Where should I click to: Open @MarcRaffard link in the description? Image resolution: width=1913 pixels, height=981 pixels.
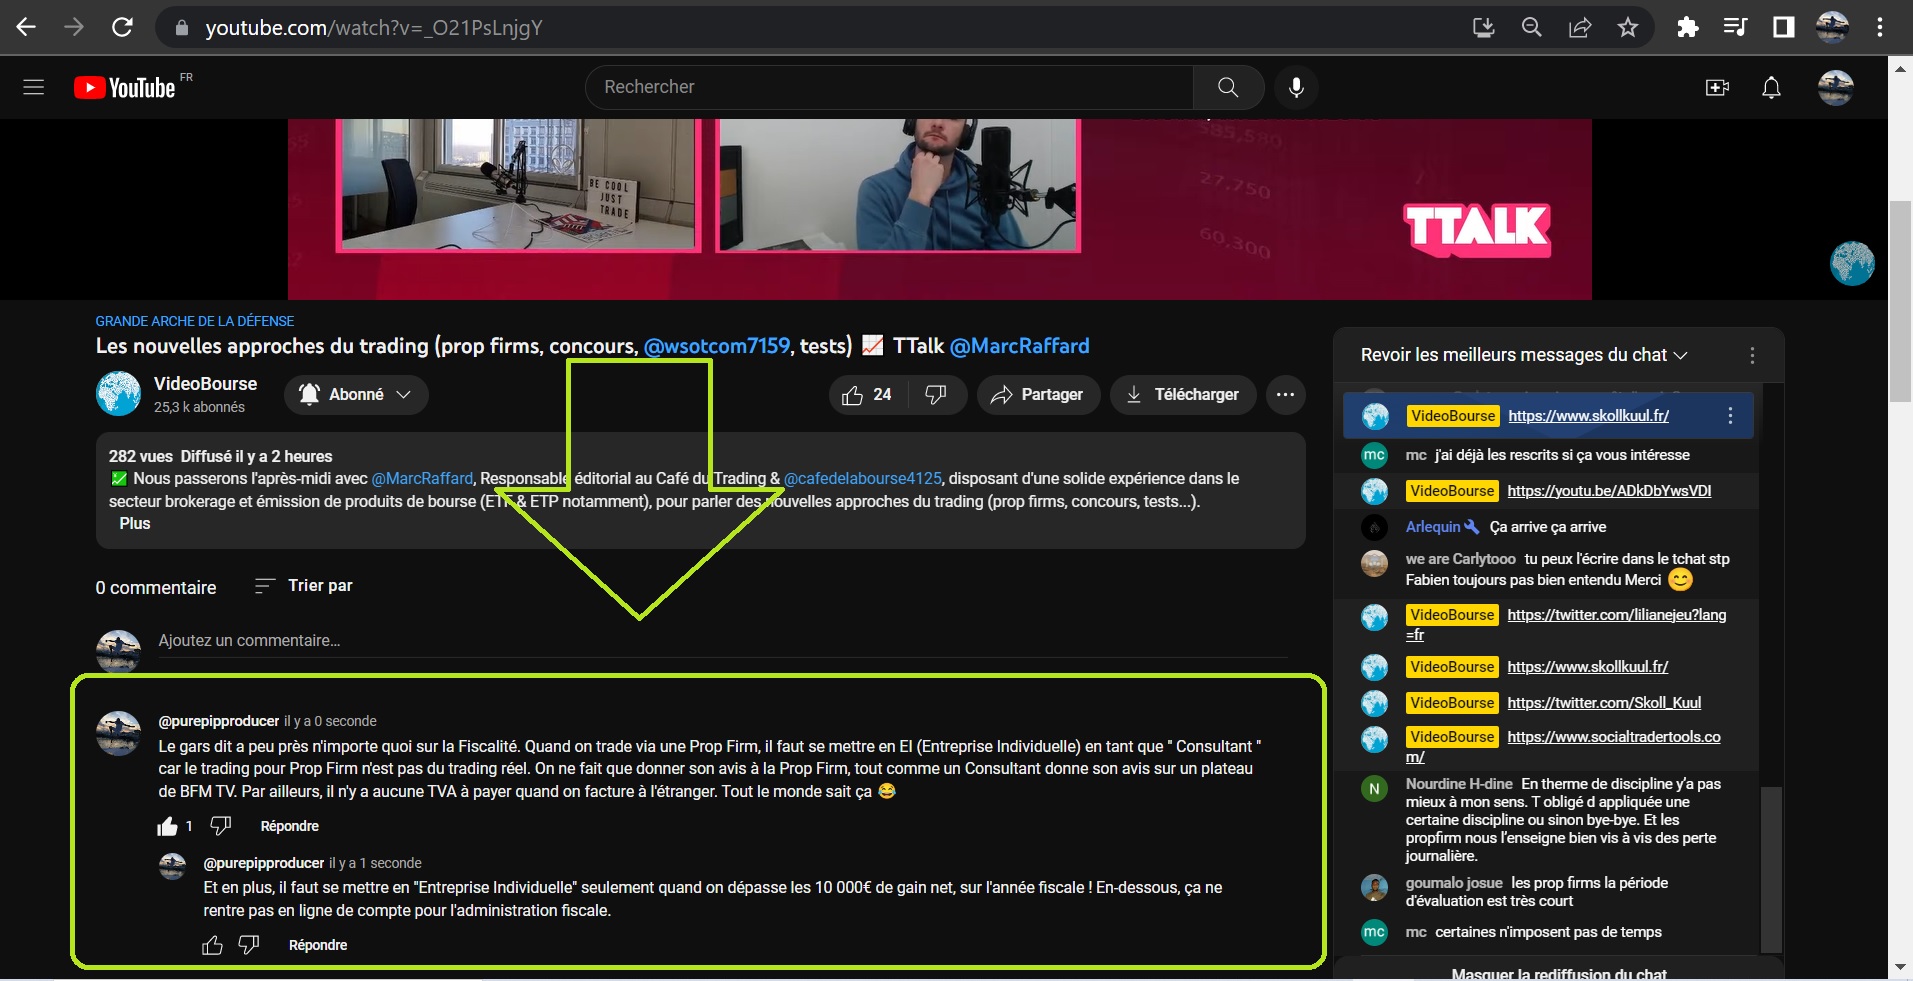pyautogui.click(x=422, y=478)
